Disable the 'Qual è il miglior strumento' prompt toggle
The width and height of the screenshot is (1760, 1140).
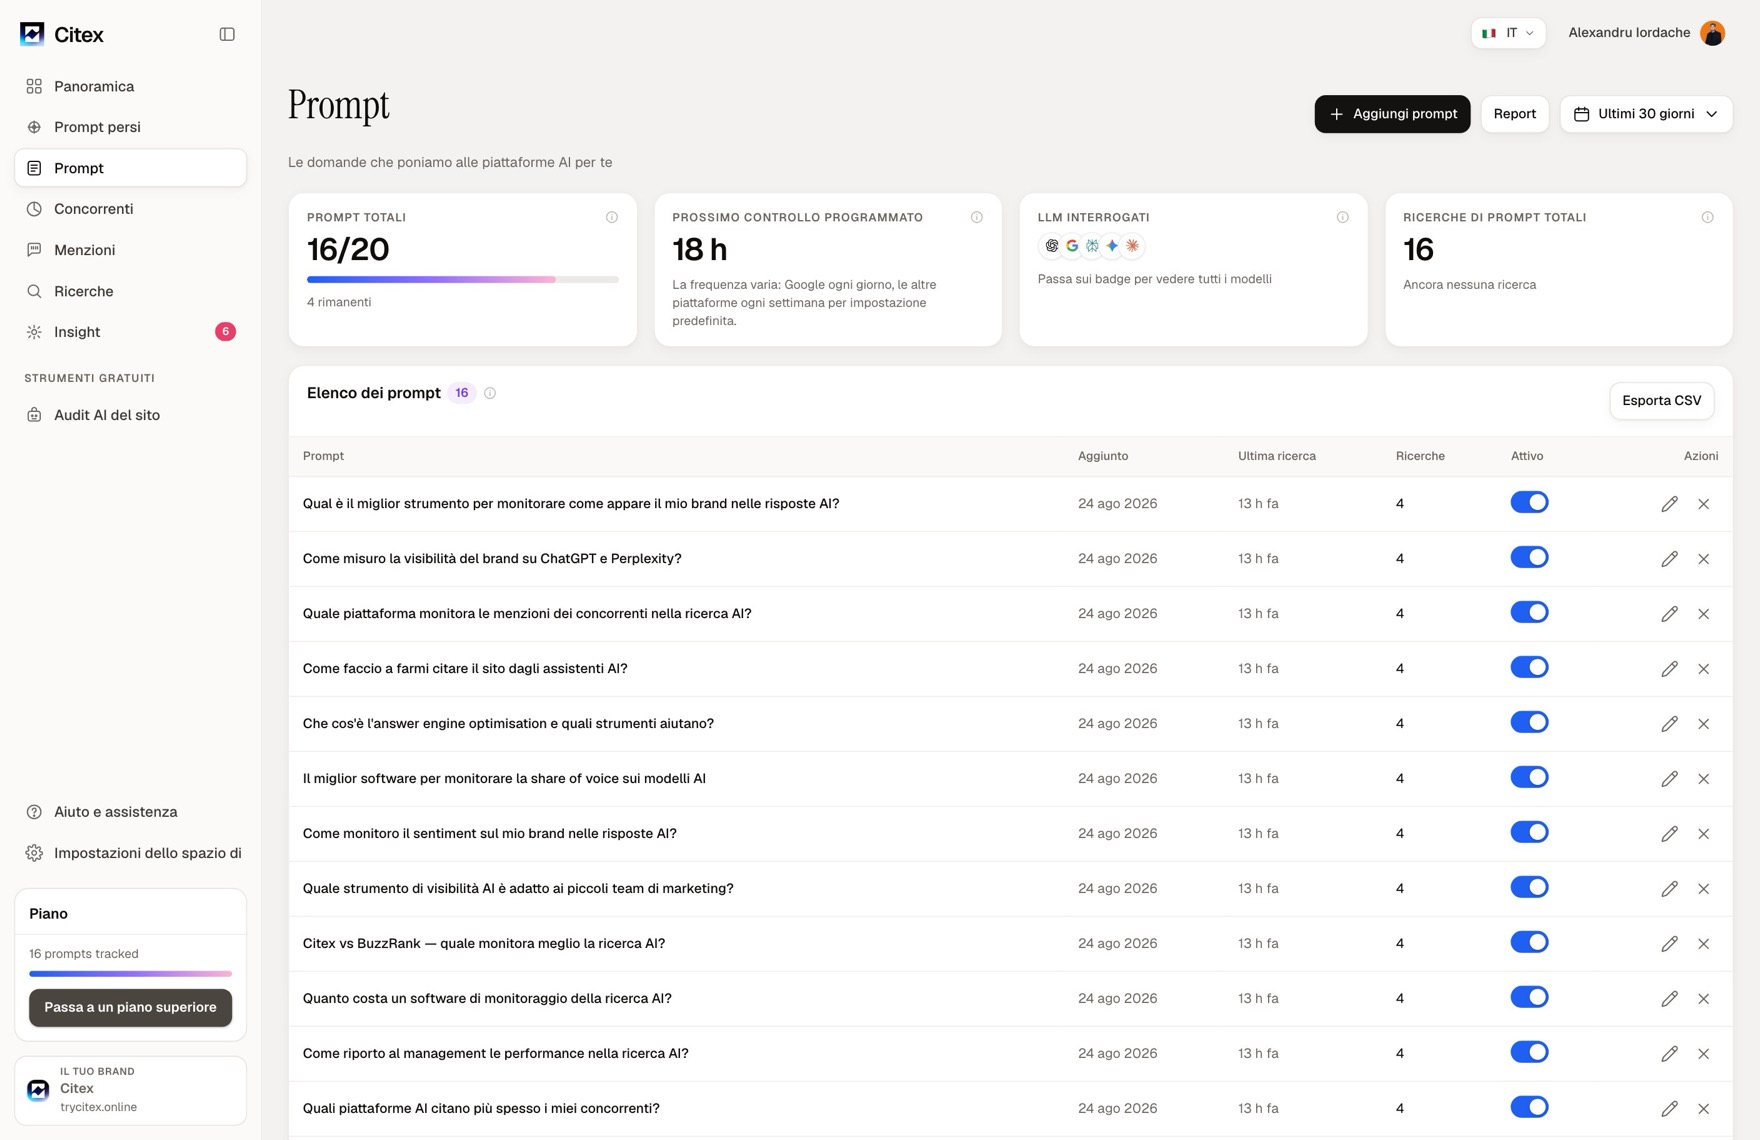point(1529,502)
